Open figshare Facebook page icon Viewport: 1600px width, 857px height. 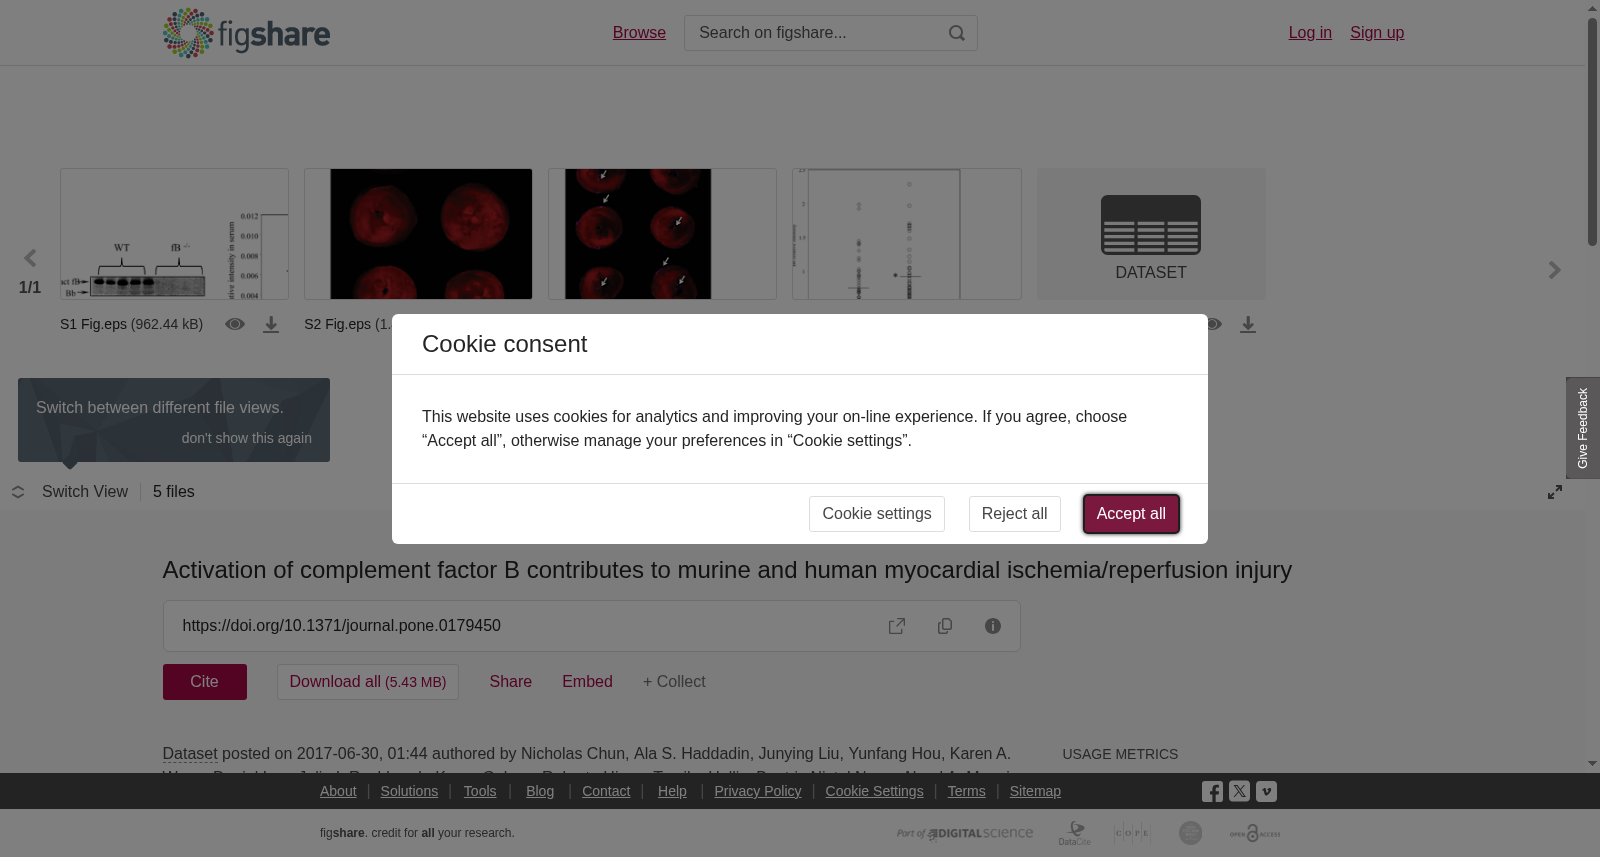(1212, 792)
